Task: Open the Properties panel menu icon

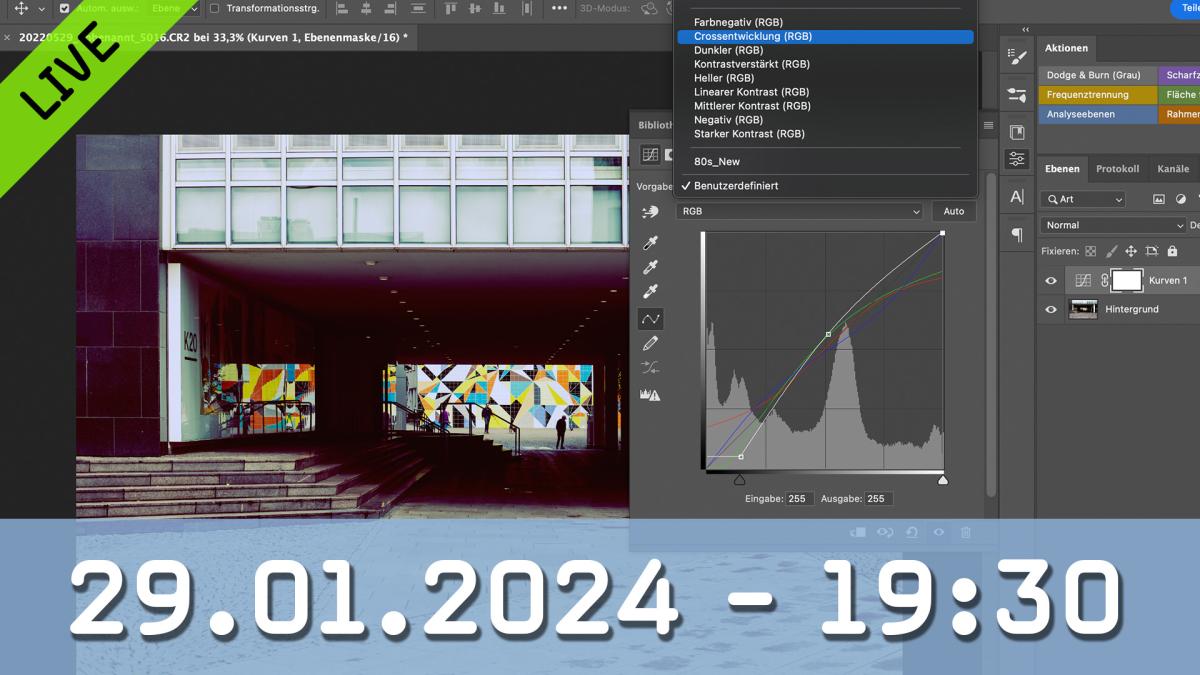Action: [988, 126]
